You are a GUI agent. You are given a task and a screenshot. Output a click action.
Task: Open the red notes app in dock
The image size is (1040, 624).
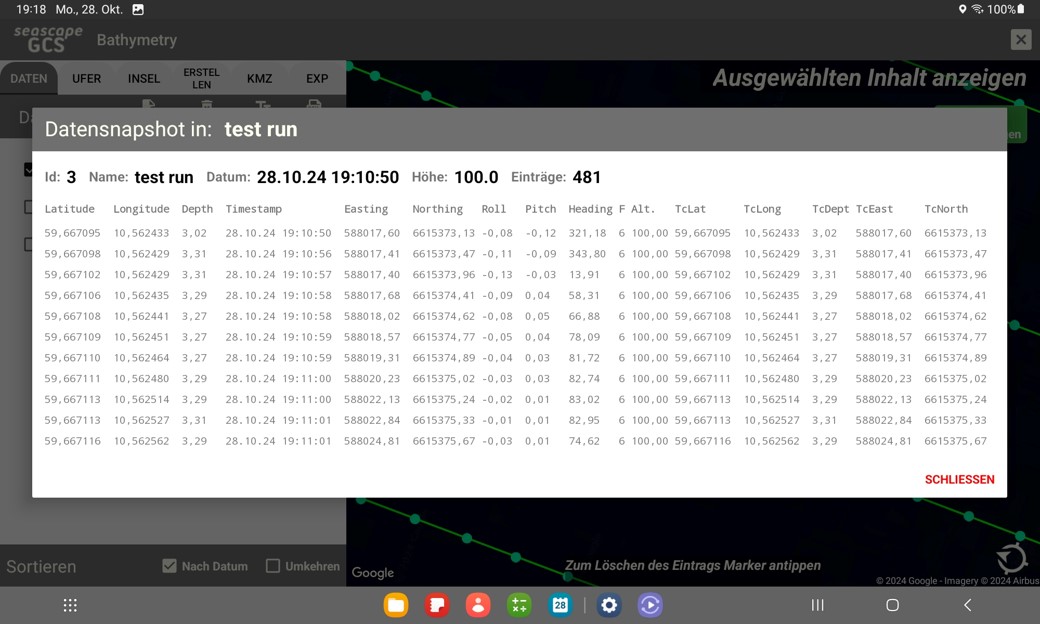pyautogui.click(x=436, y=605)
